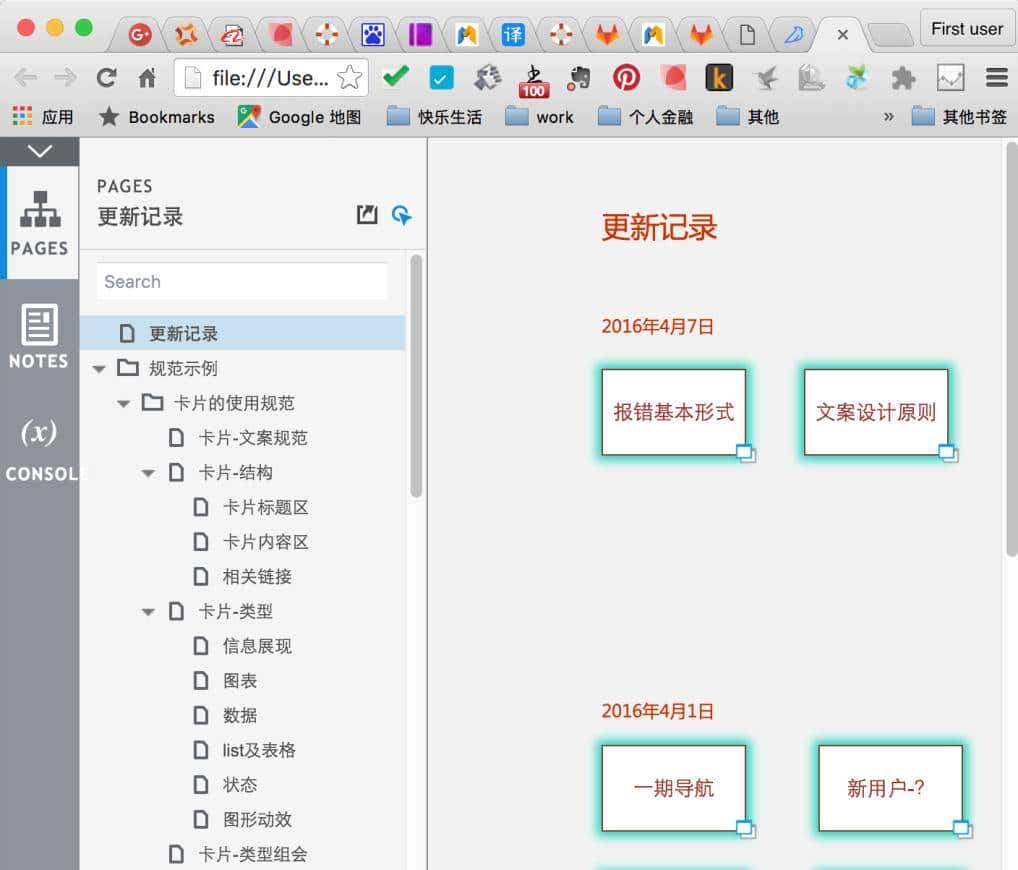Click the Evernote extension icon
The width and height of the screenshot is (1018, 870).
[581, 76]
